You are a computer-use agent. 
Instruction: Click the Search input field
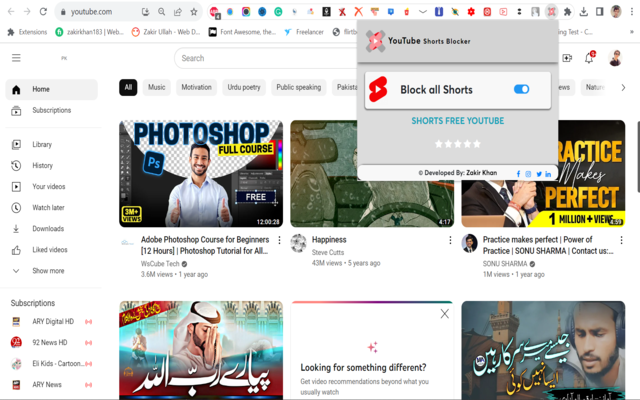coord(265,58)
